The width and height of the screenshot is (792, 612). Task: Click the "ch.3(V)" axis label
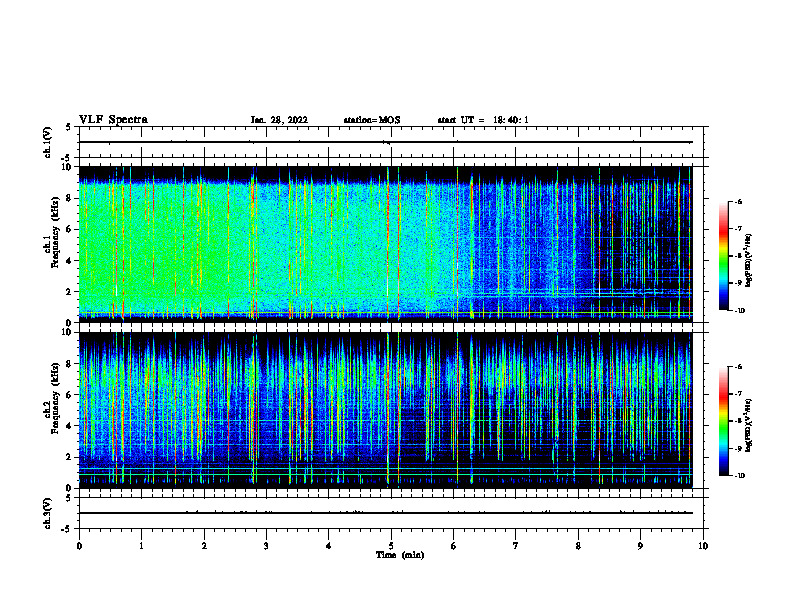pos(47,513)
